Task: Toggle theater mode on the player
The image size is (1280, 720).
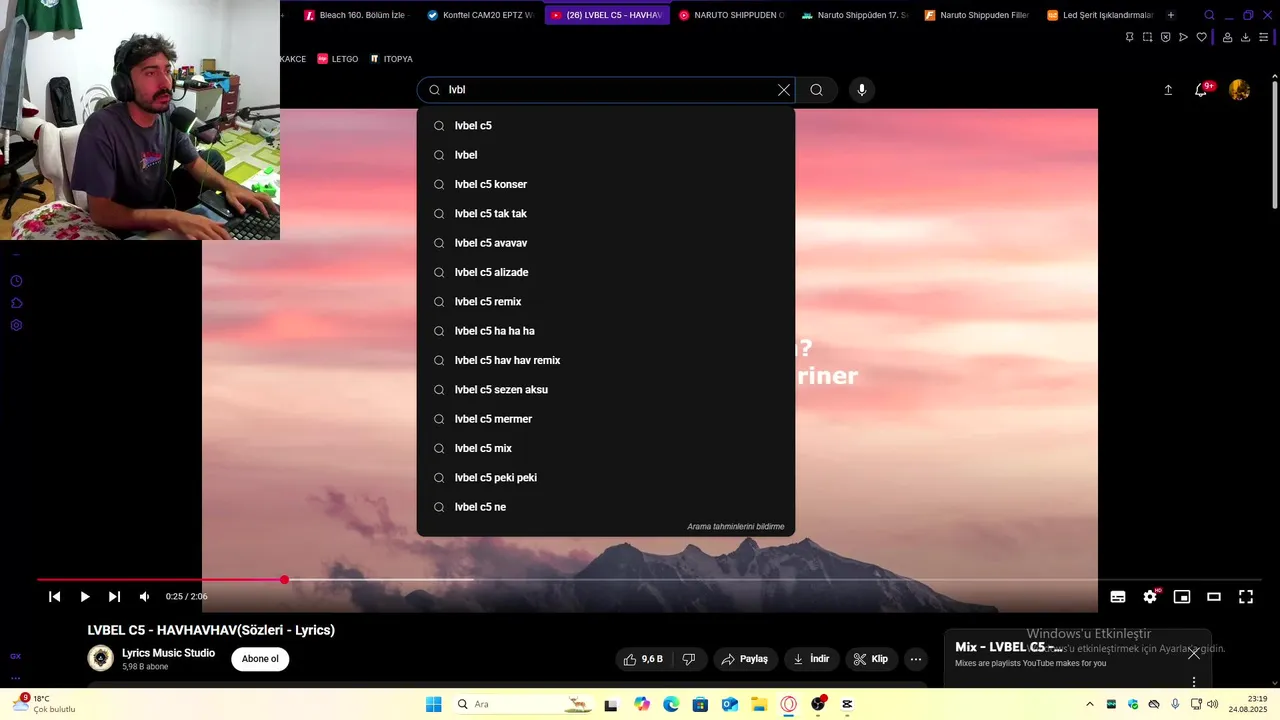Action: 1214,597
